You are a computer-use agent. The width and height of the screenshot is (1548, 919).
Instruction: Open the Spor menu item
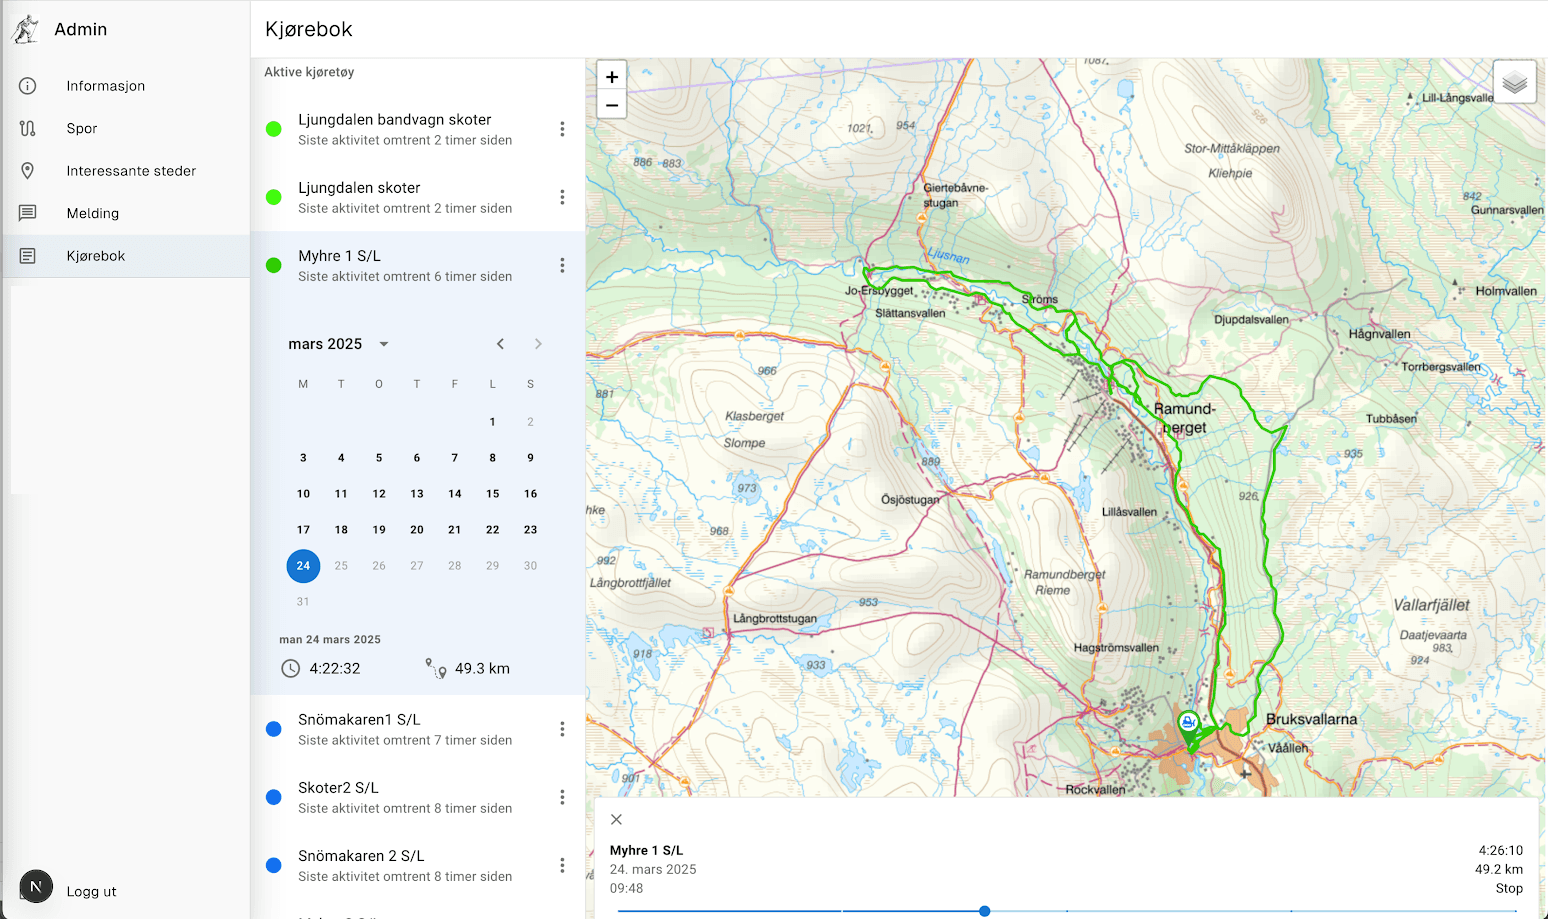tap(82, 128)
